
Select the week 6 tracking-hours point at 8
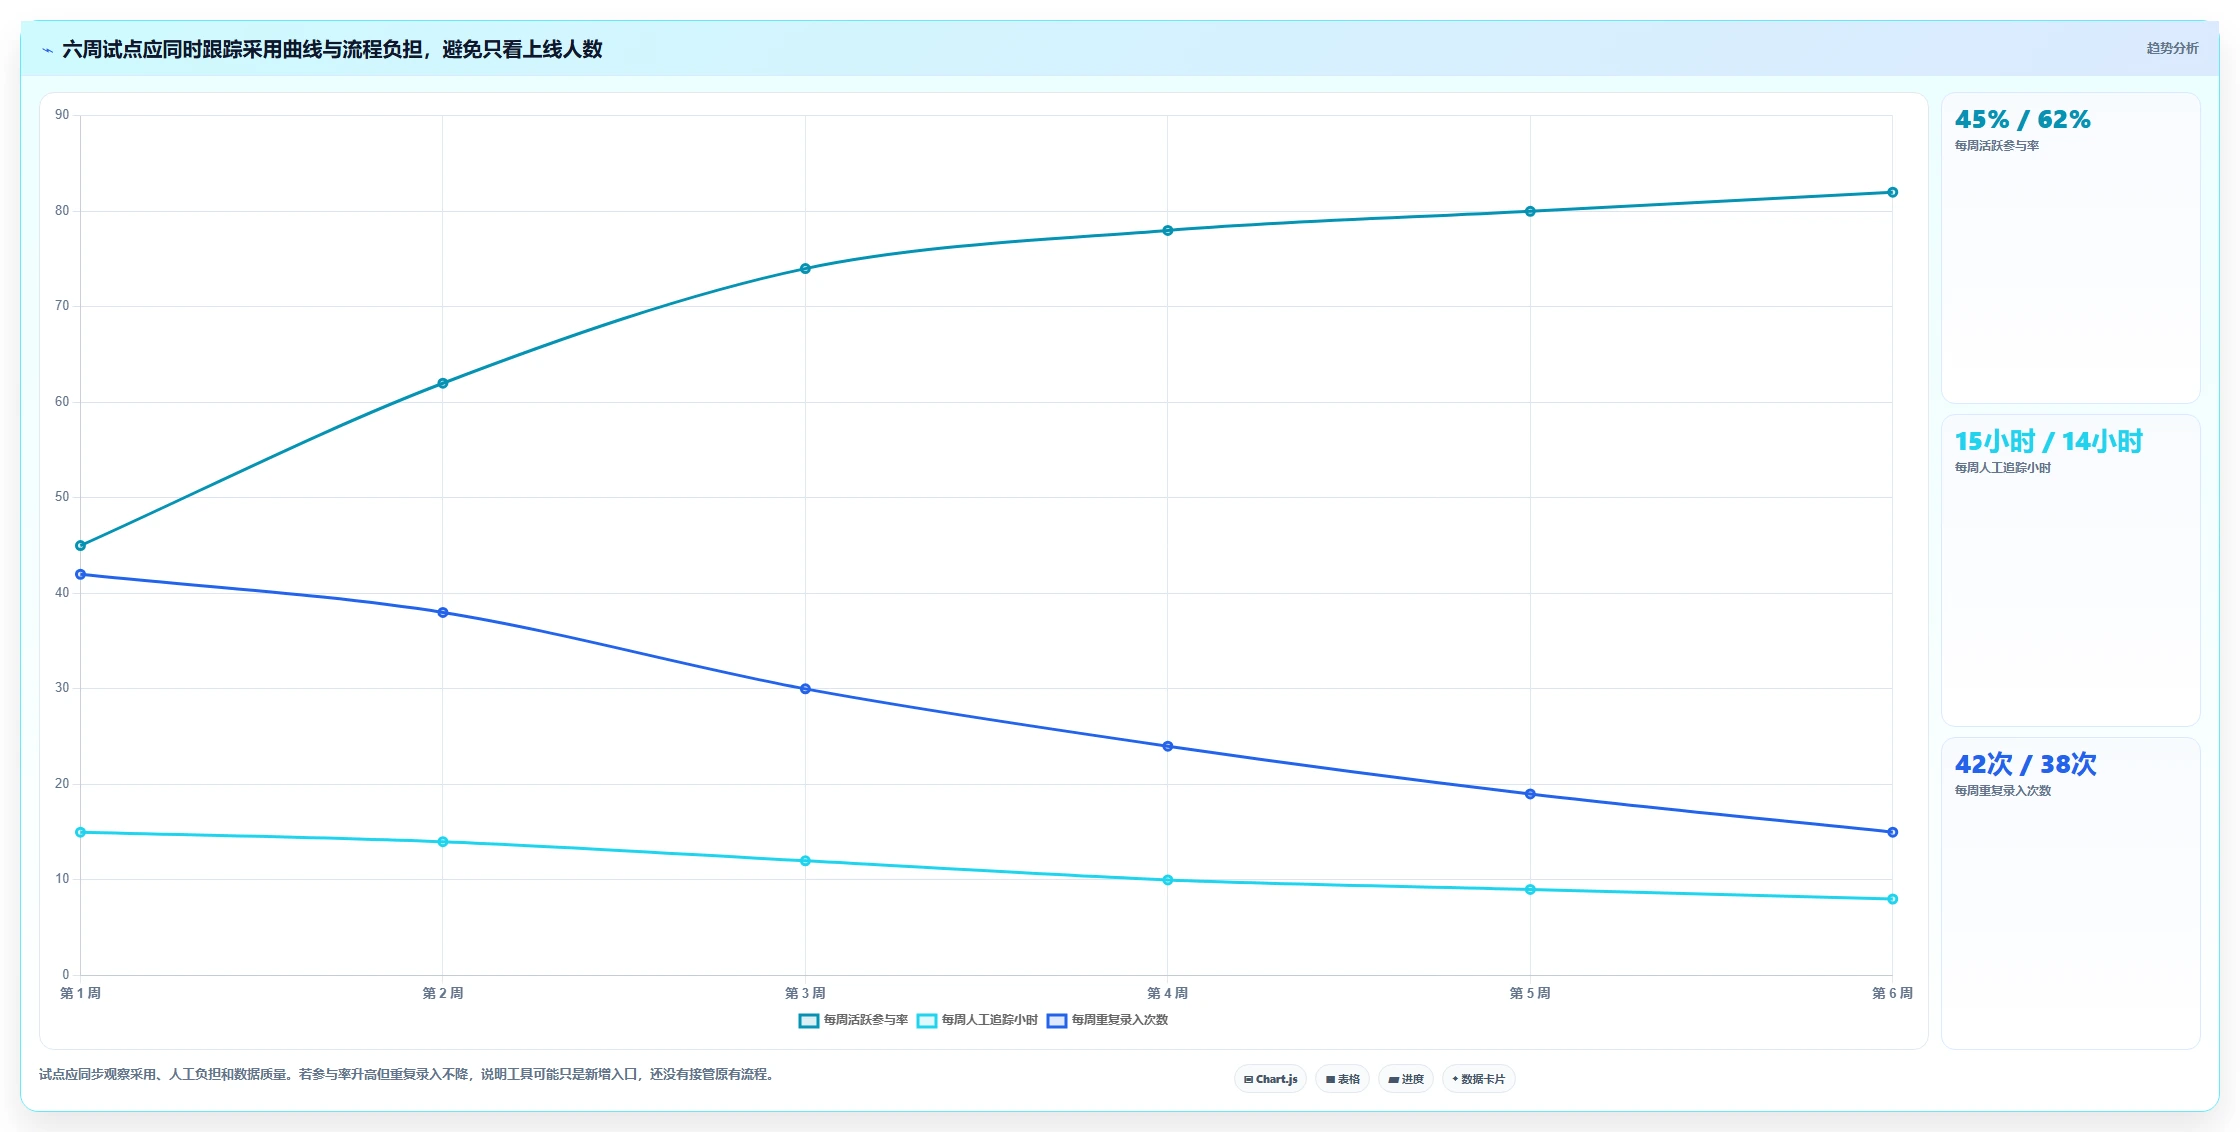point(1892,899)
